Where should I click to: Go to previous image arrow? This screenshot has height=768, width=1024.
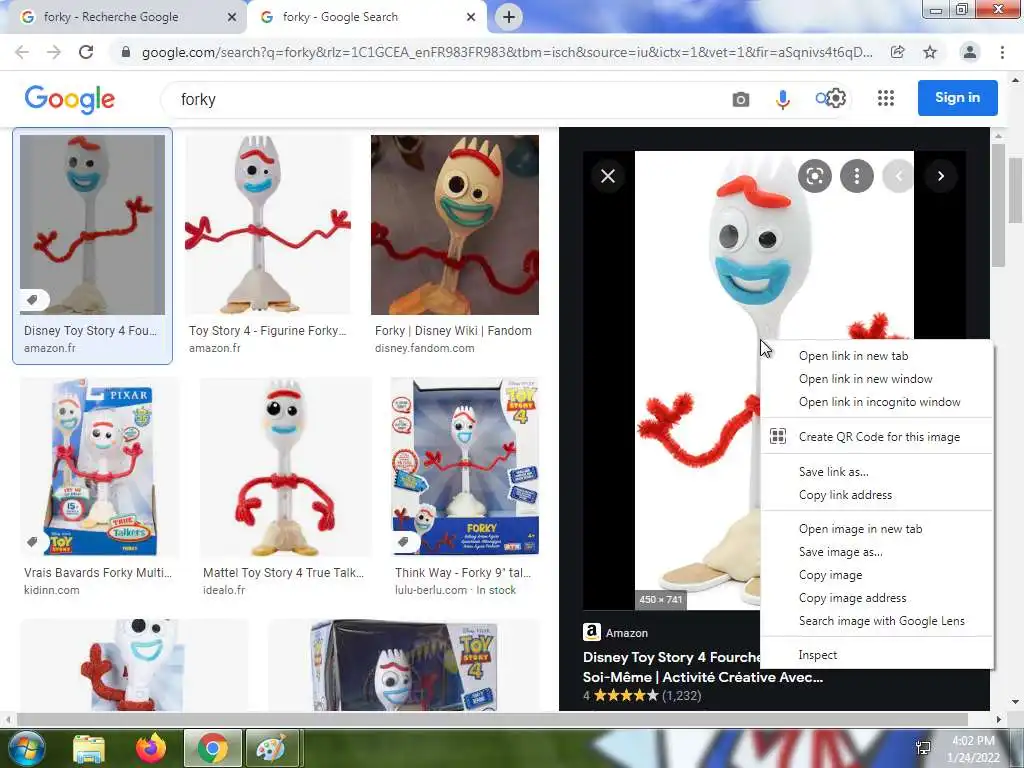[899, 176]
